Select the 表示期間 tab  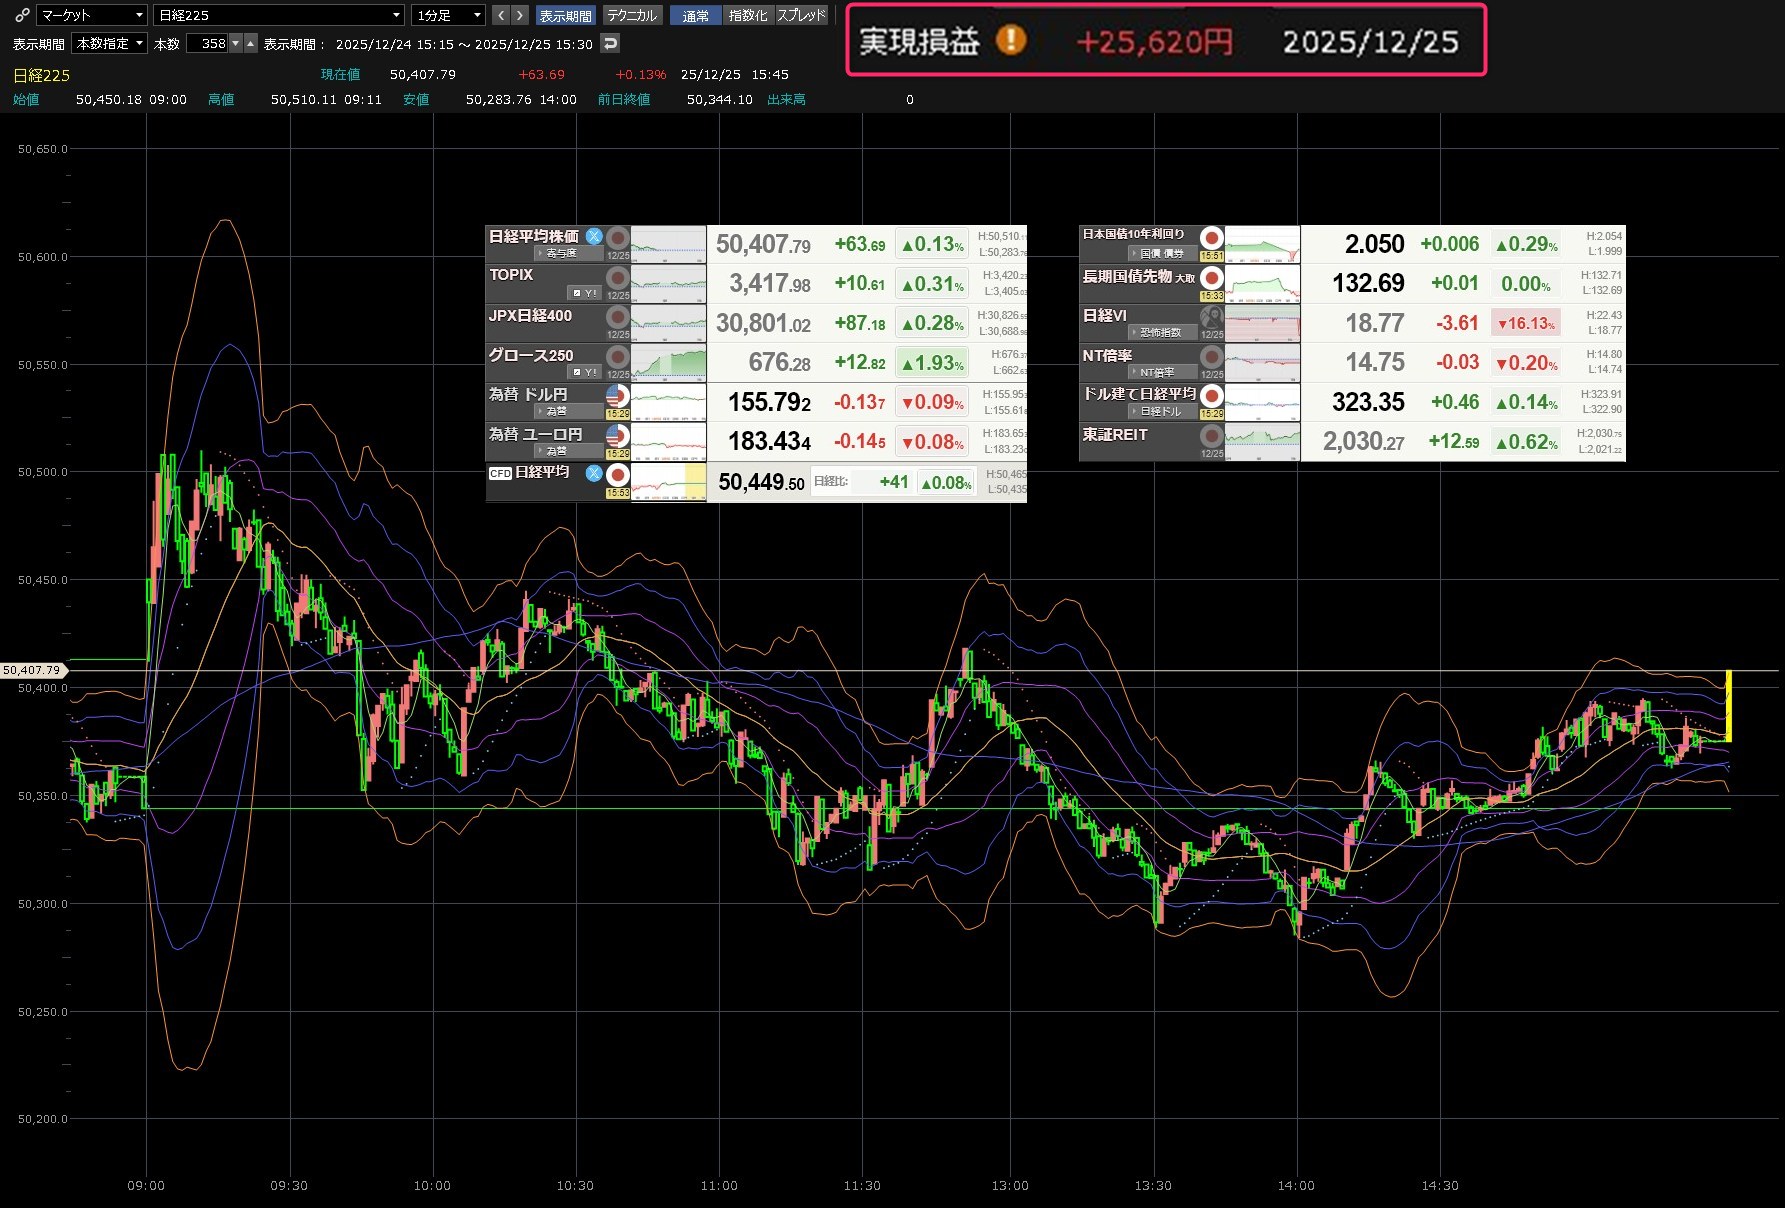[x=565, y=15]
